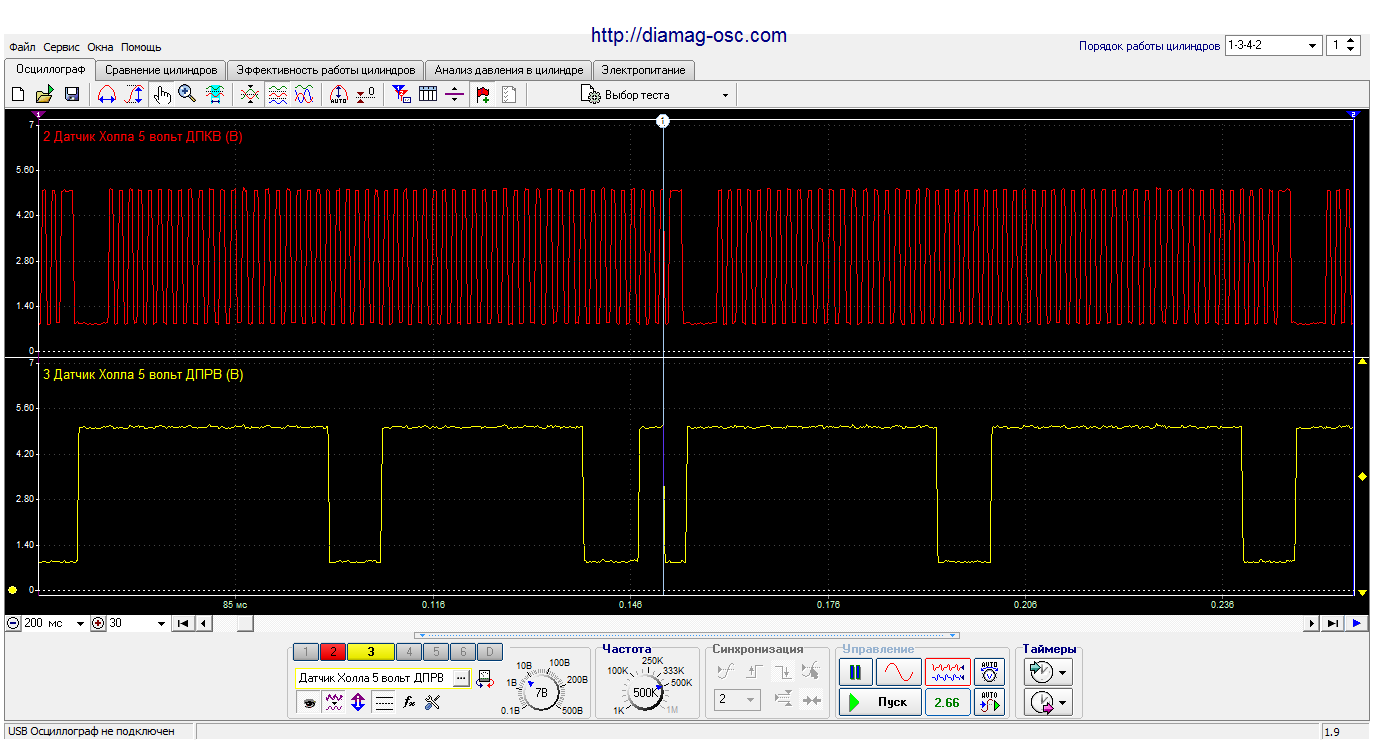This screenshot has width=1382, height=744.
Task: Switch to Анализ давления в цилиндре tab
Action: point(508,70)
